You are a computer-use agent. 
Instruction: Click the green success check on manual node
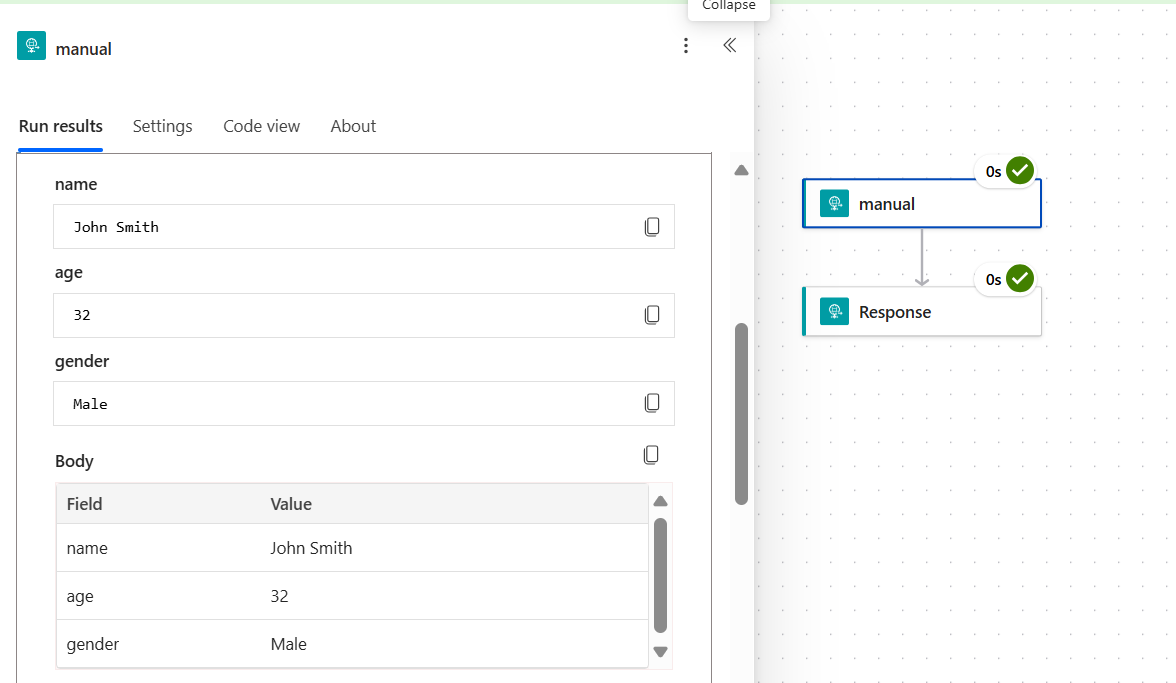click(1019, 171)
